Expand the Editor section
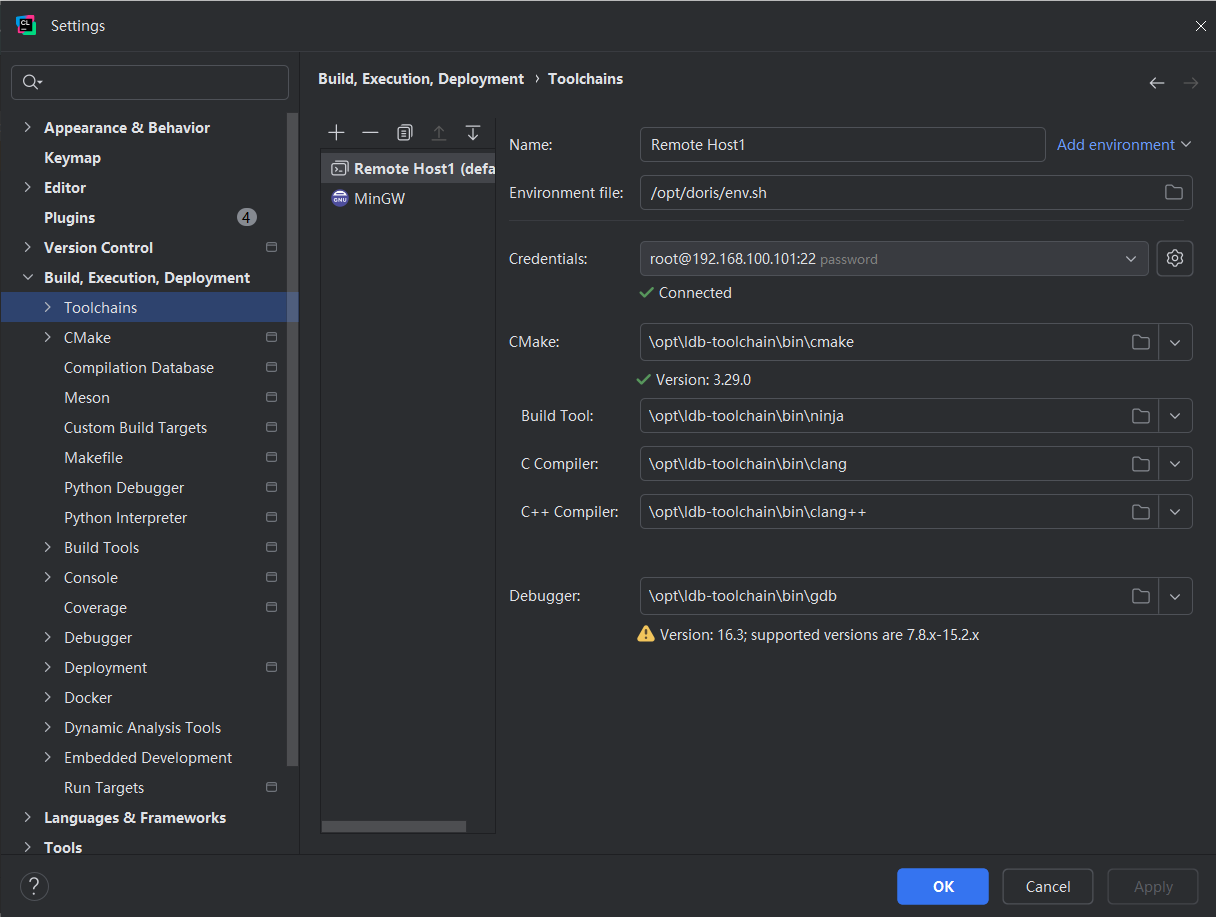 (27, 187)
